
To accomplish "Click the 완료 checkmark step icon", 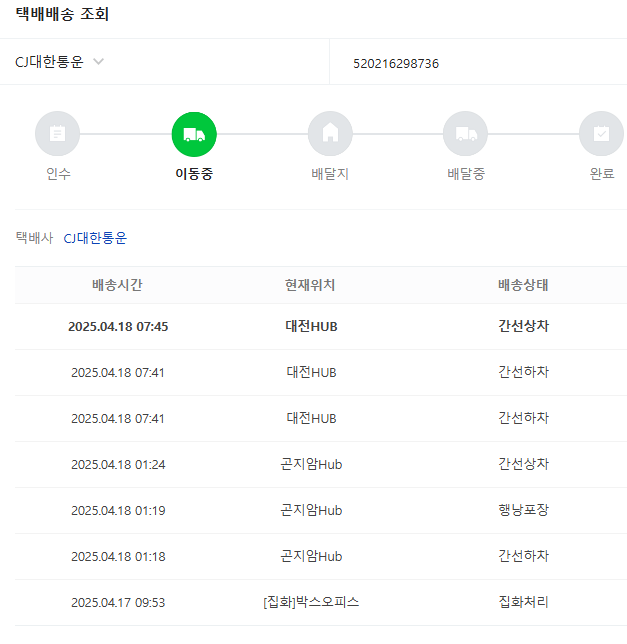I will pos(601,134).
